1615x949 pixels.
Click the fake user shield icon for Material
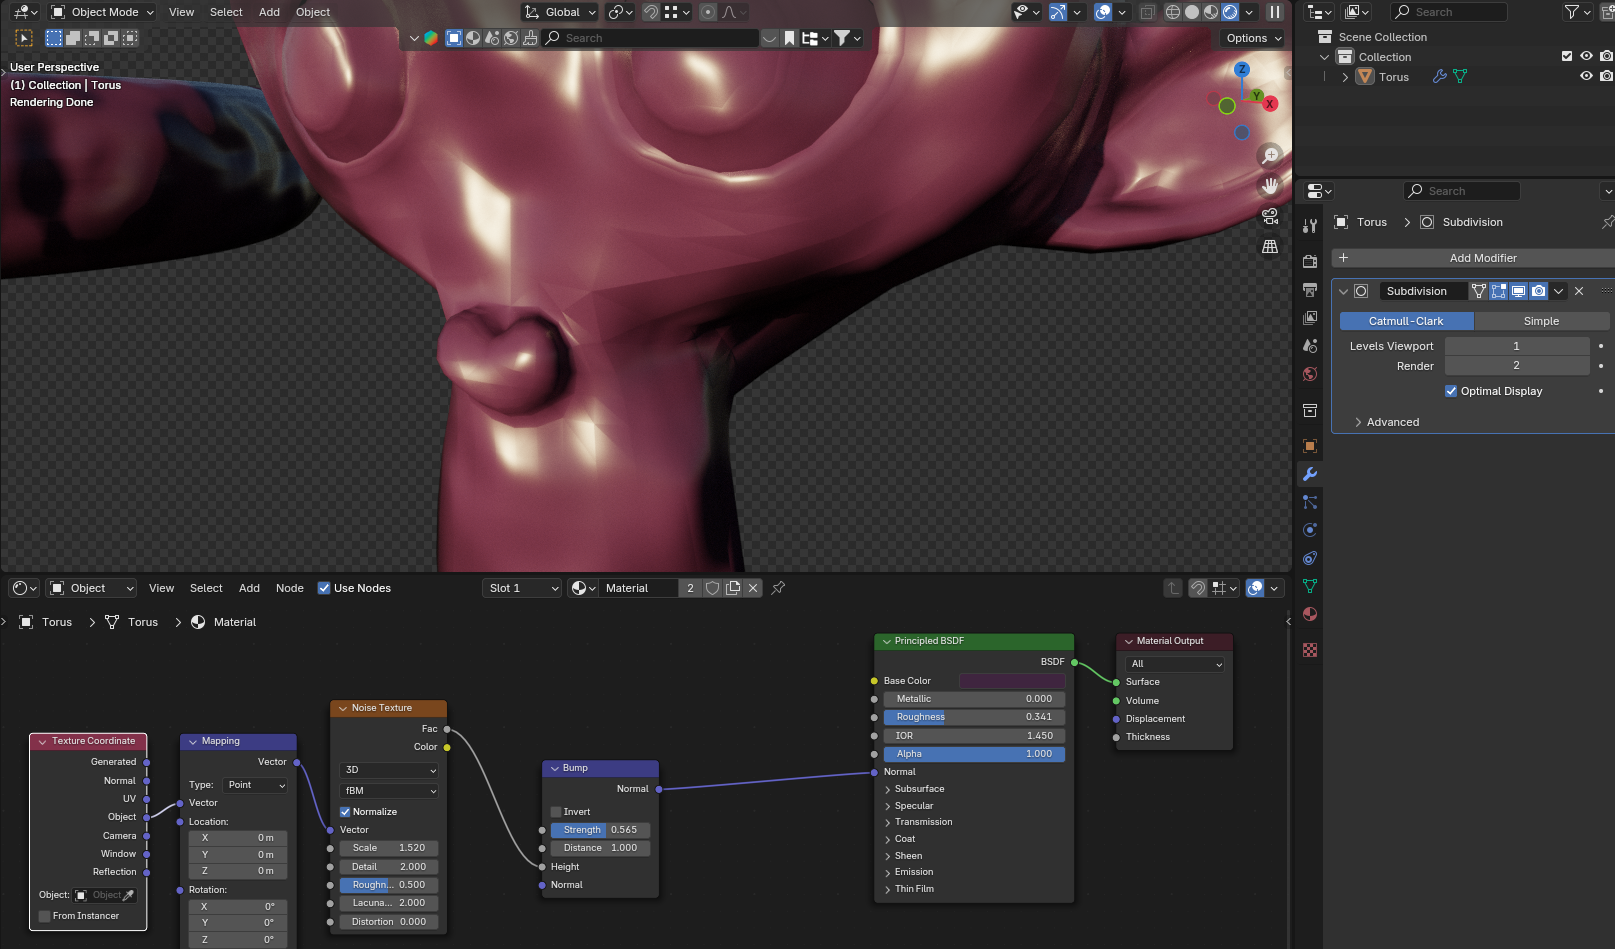tap(712, 588)
